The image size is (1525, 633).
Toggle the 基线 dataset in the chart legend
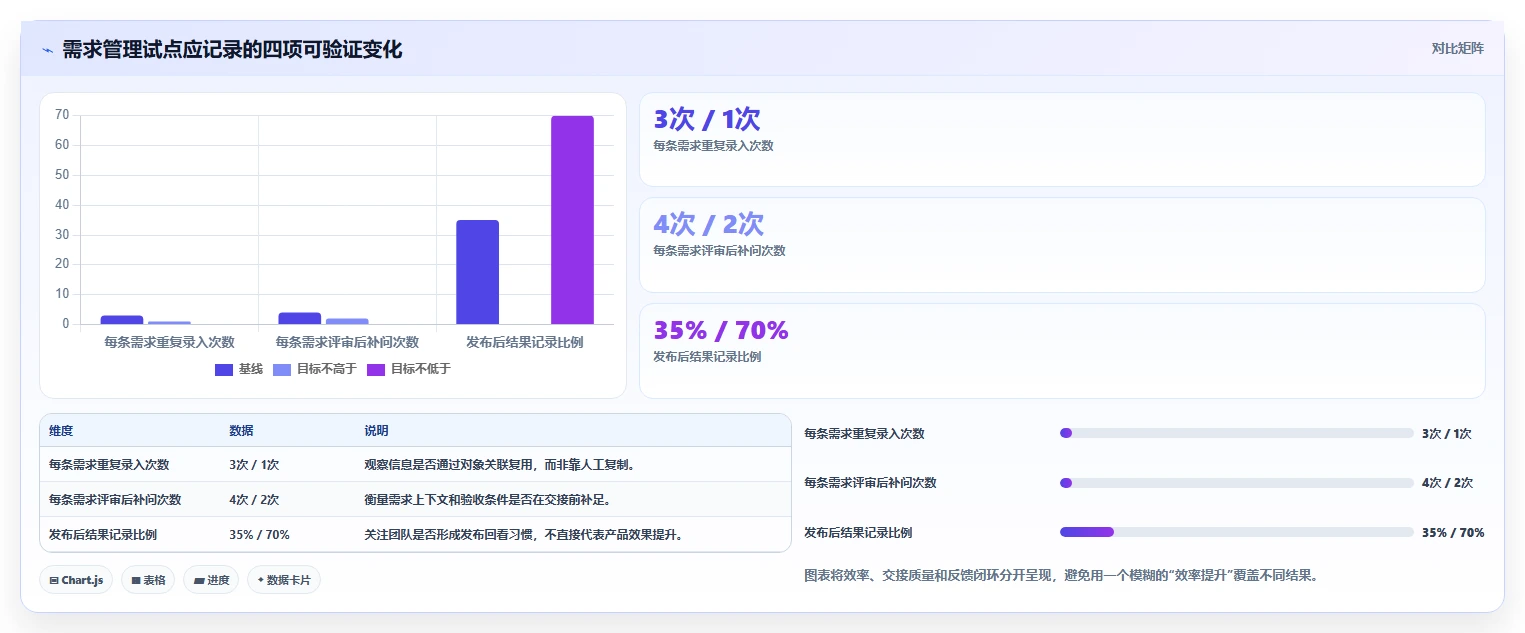(239, 369)
